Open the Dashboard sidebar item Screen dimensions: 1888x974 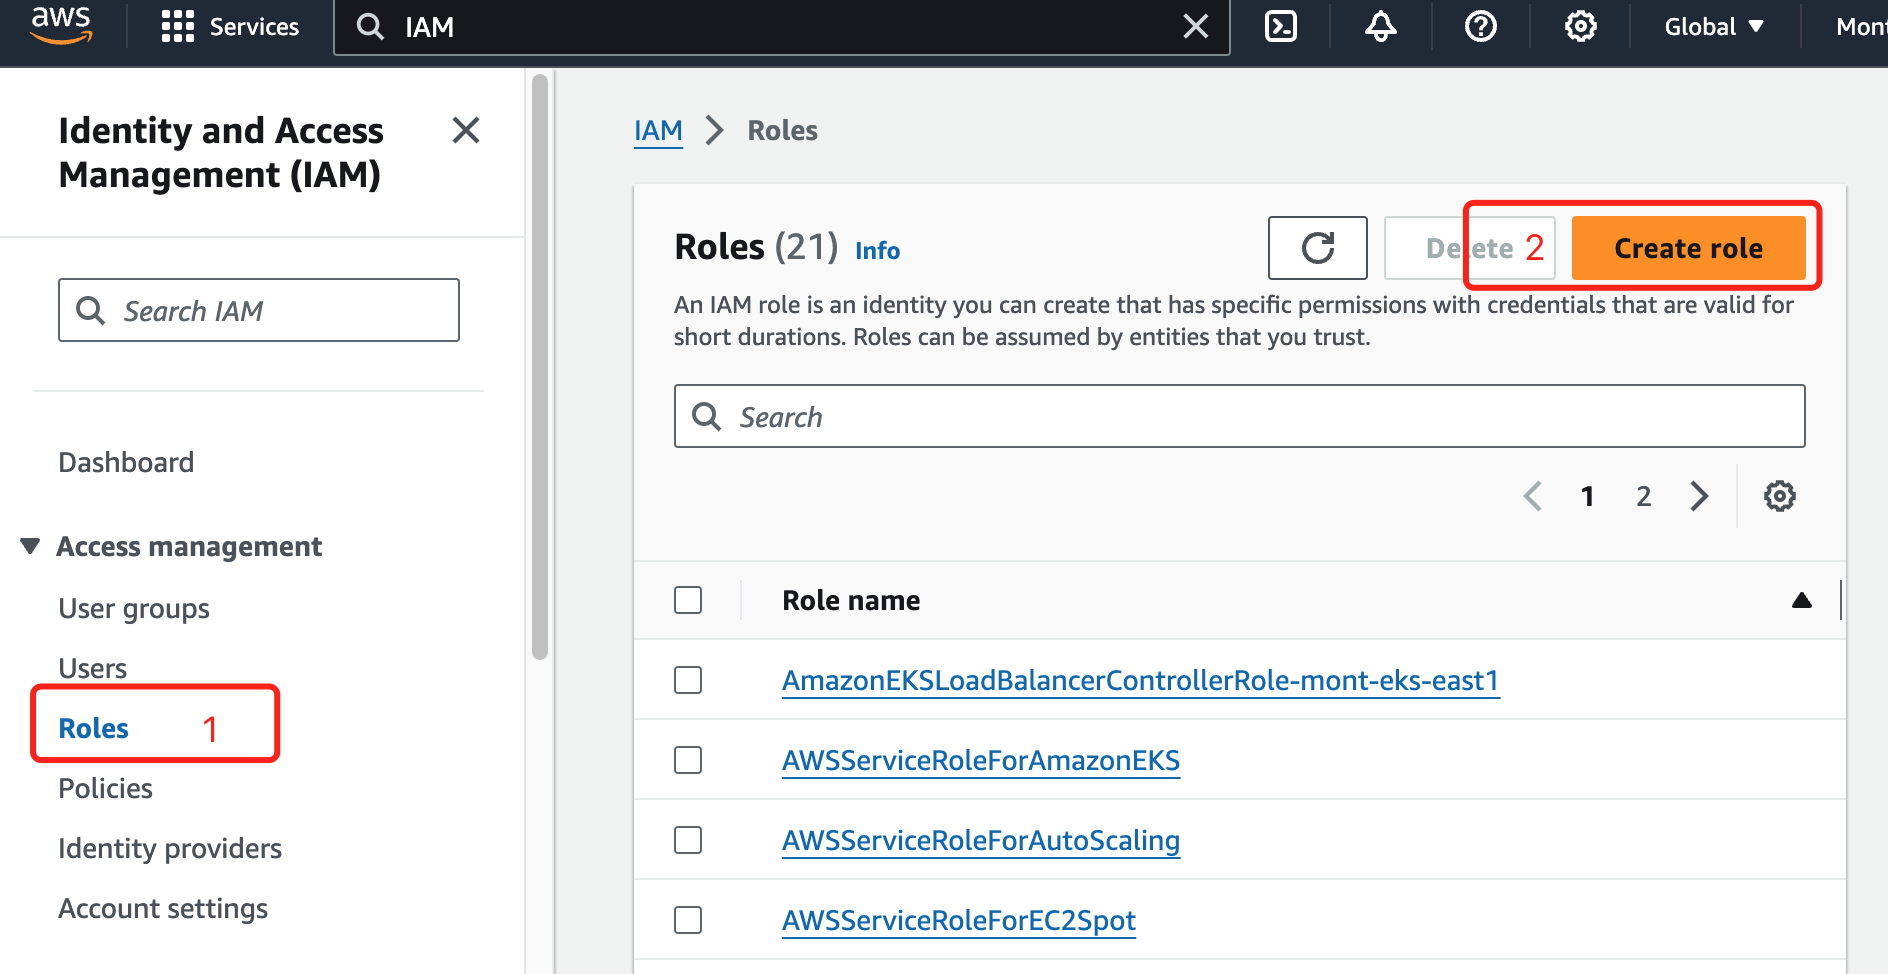click(126, 462)
